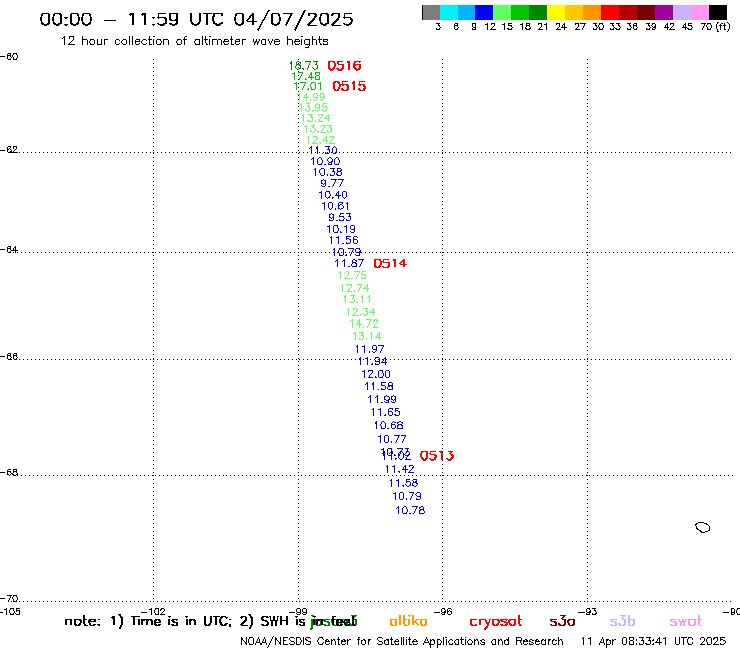Screen dimensions: 740x650
Task: Click the yellow color bar swatch
Action: coord(556,12)
